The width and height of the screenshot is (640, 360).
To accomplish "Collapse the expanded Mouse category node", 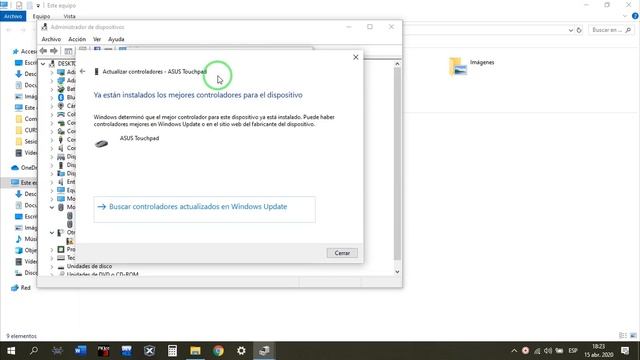I will coord(52,207).
